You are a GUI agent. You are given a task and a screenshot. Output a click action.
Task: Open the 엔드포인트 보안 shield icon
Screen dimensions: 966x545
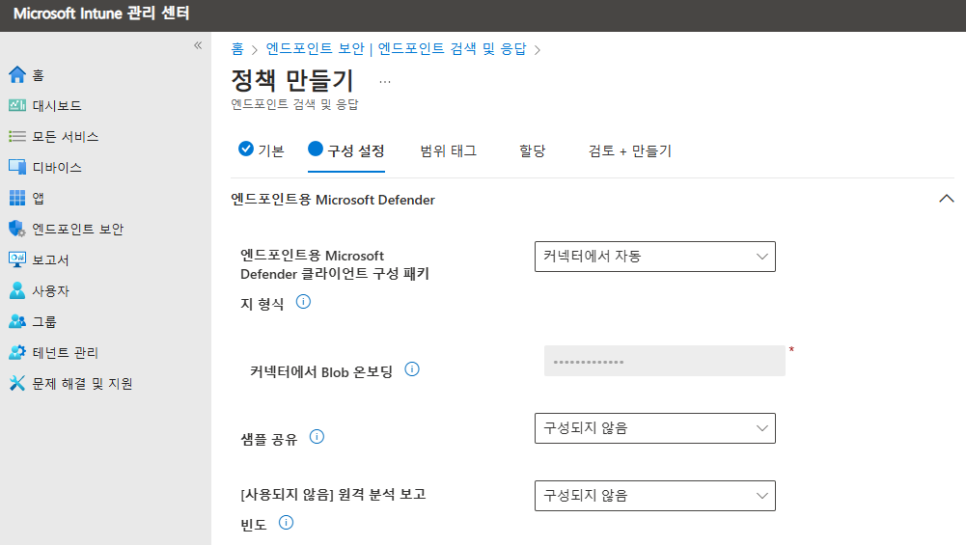[17, 228]
